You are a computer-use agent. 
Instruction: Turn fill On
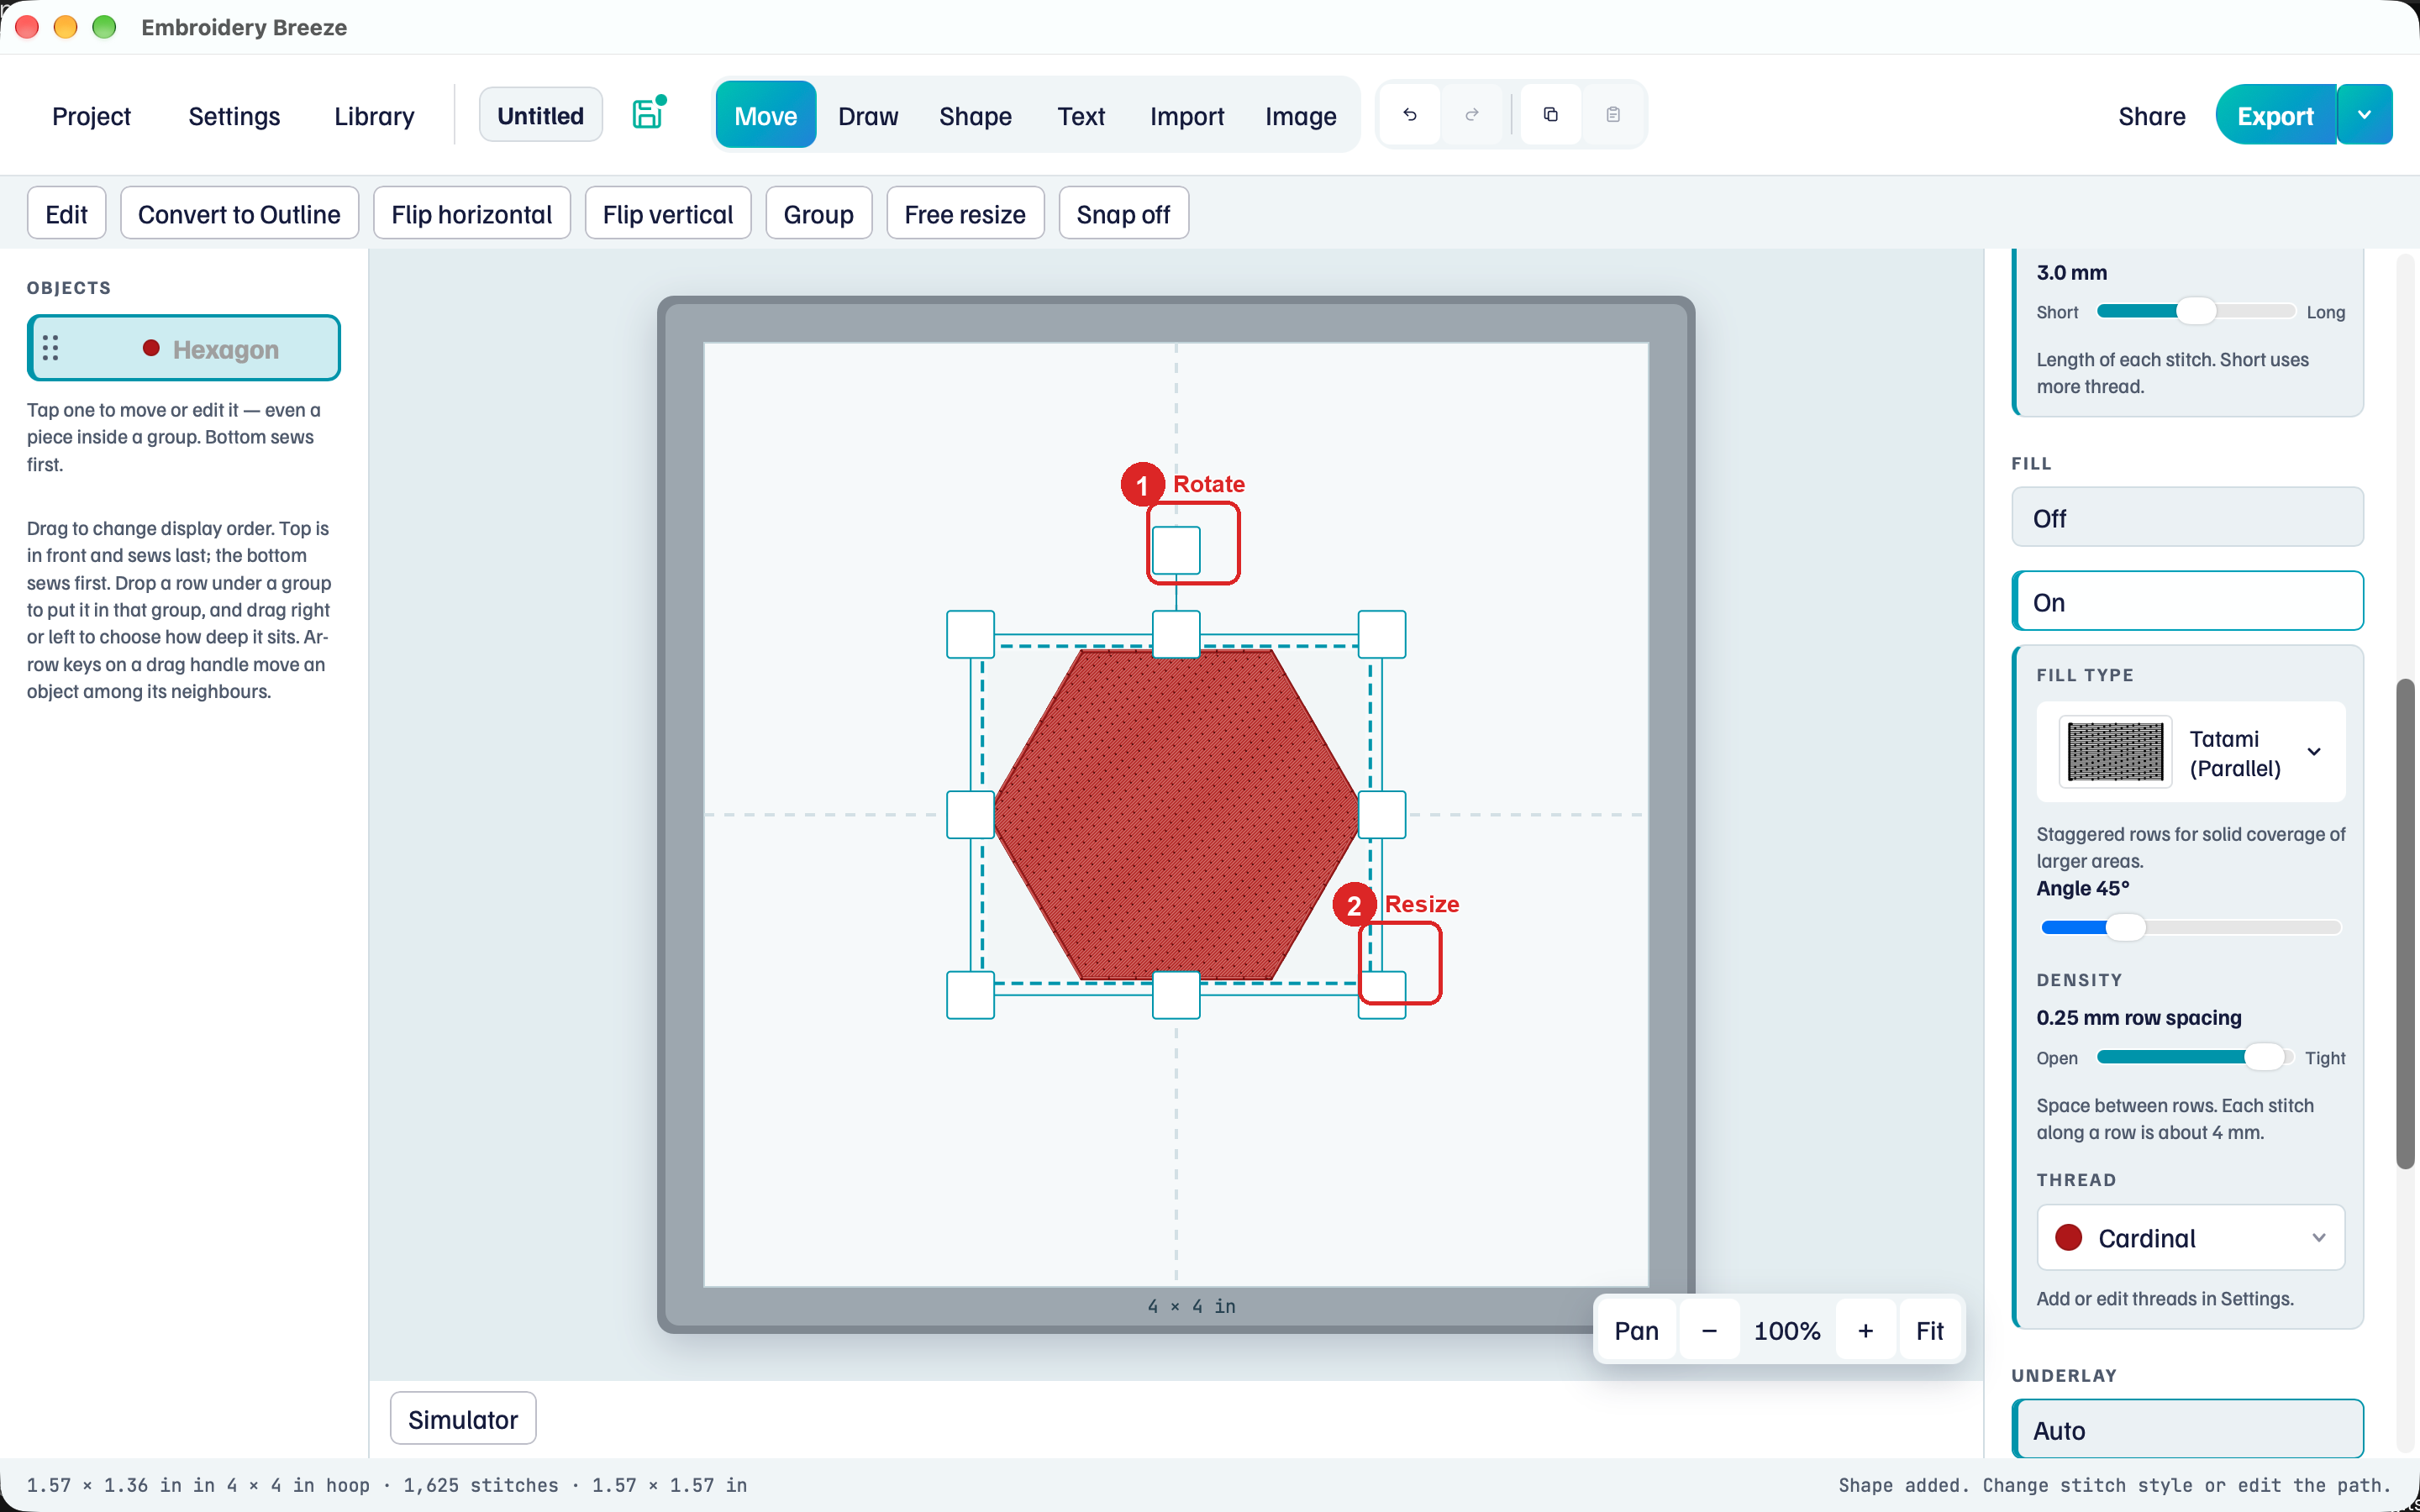click(2187, 601)
